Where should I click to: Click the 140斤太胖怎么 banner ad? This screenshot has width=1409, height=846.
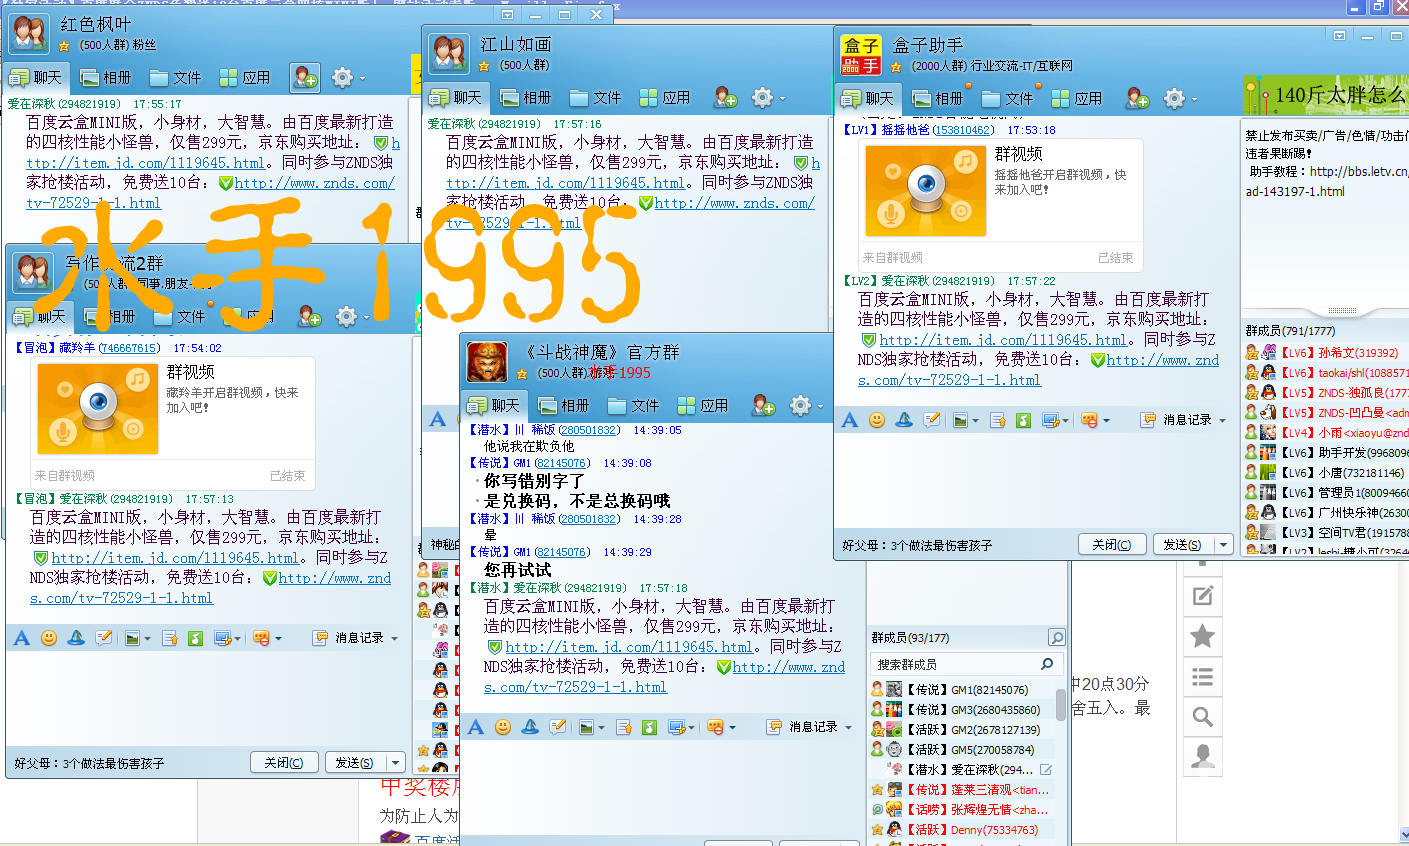pos(1325,95)
